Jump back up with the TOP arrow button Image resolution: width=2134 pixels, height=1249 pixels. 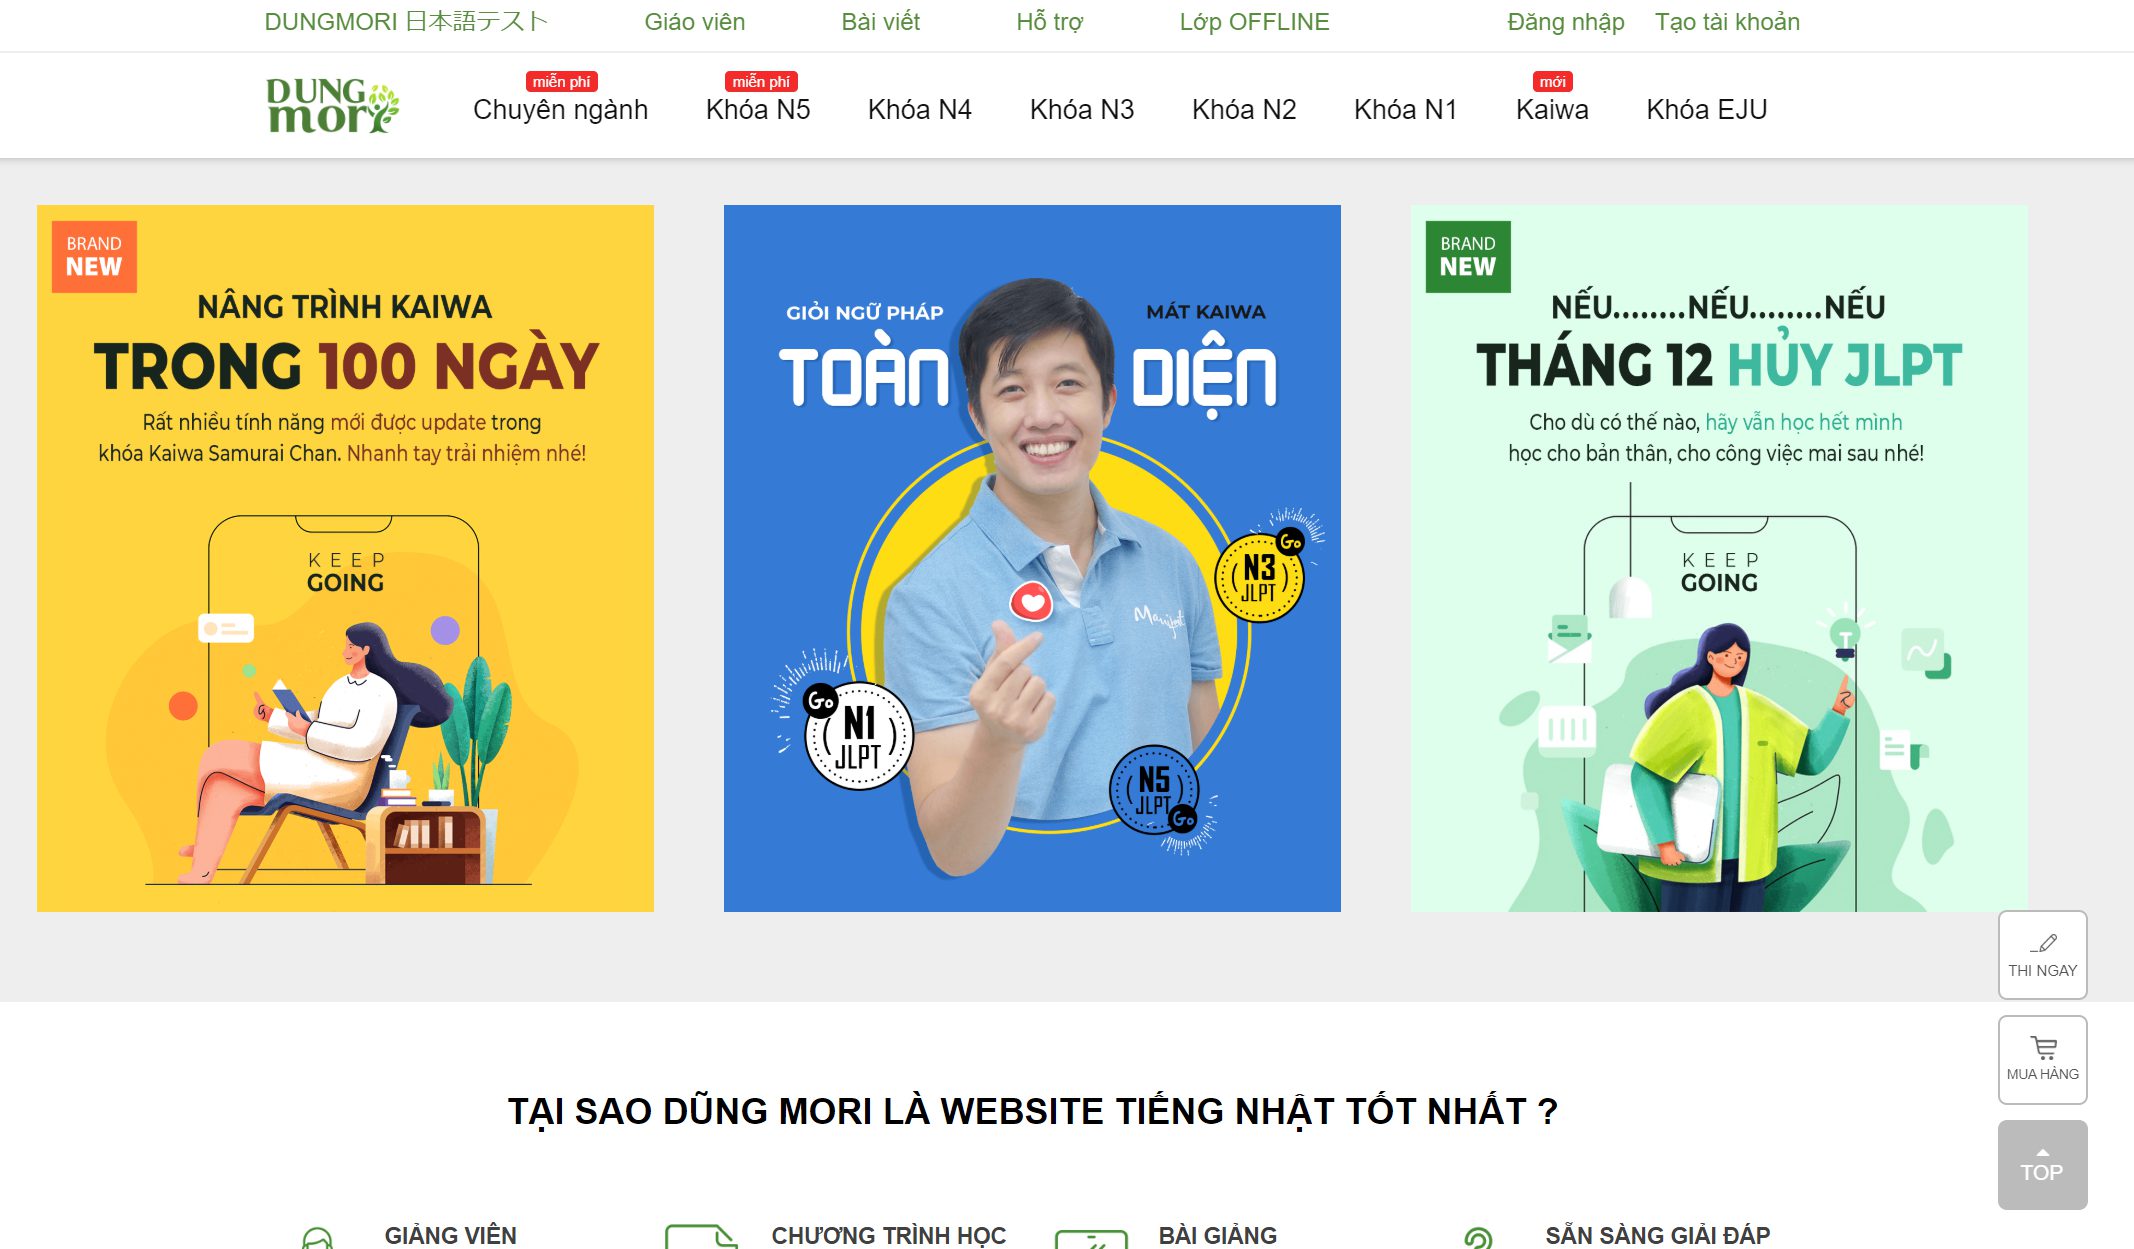2042,1165
